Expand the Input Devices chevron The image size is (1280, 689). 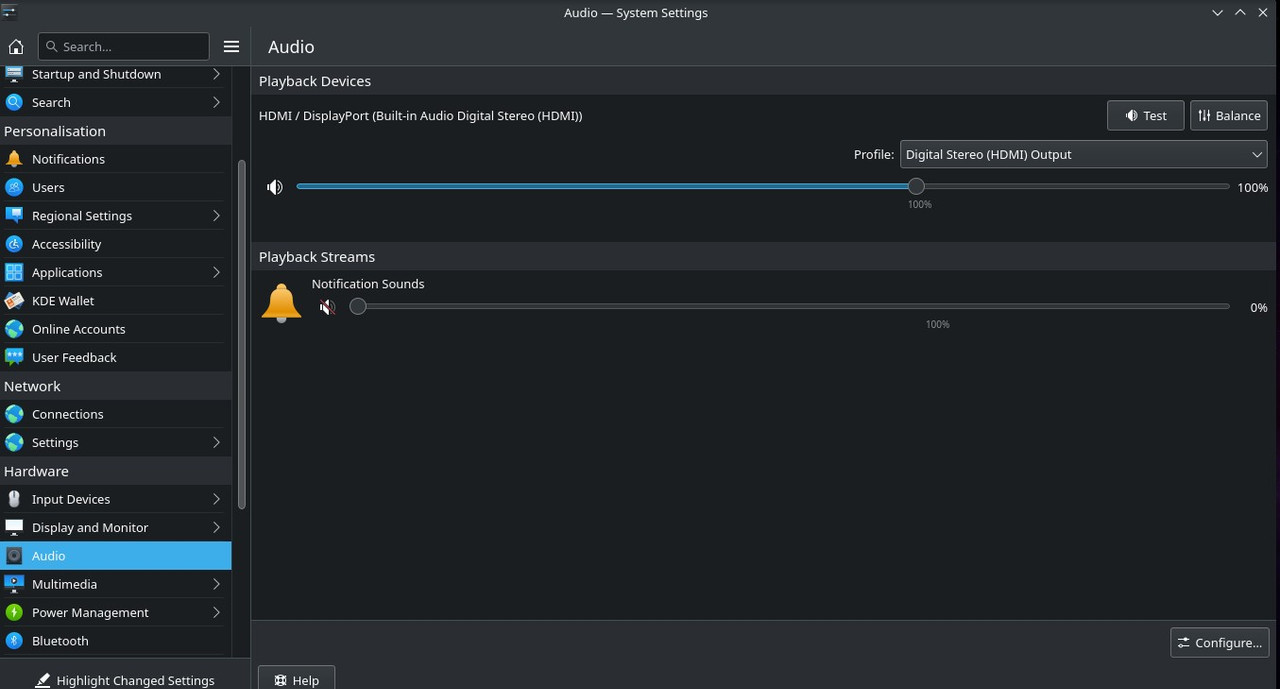tap(216, 499)
